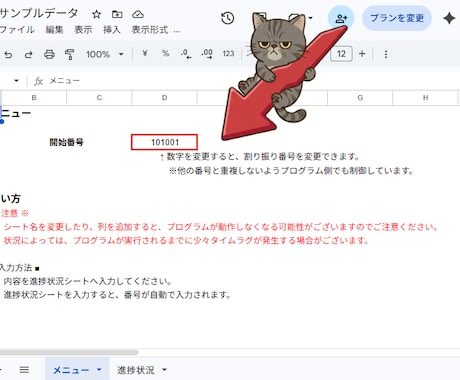Viewport: 460px width, 380px height.
Task: Click the horizontal scrollbar
Action: point(69,352)
